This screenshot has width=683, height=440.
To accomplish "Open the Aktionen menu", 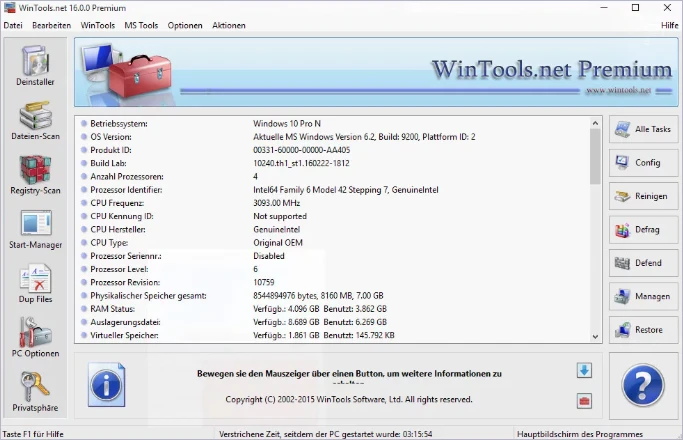I will (229, 25).
